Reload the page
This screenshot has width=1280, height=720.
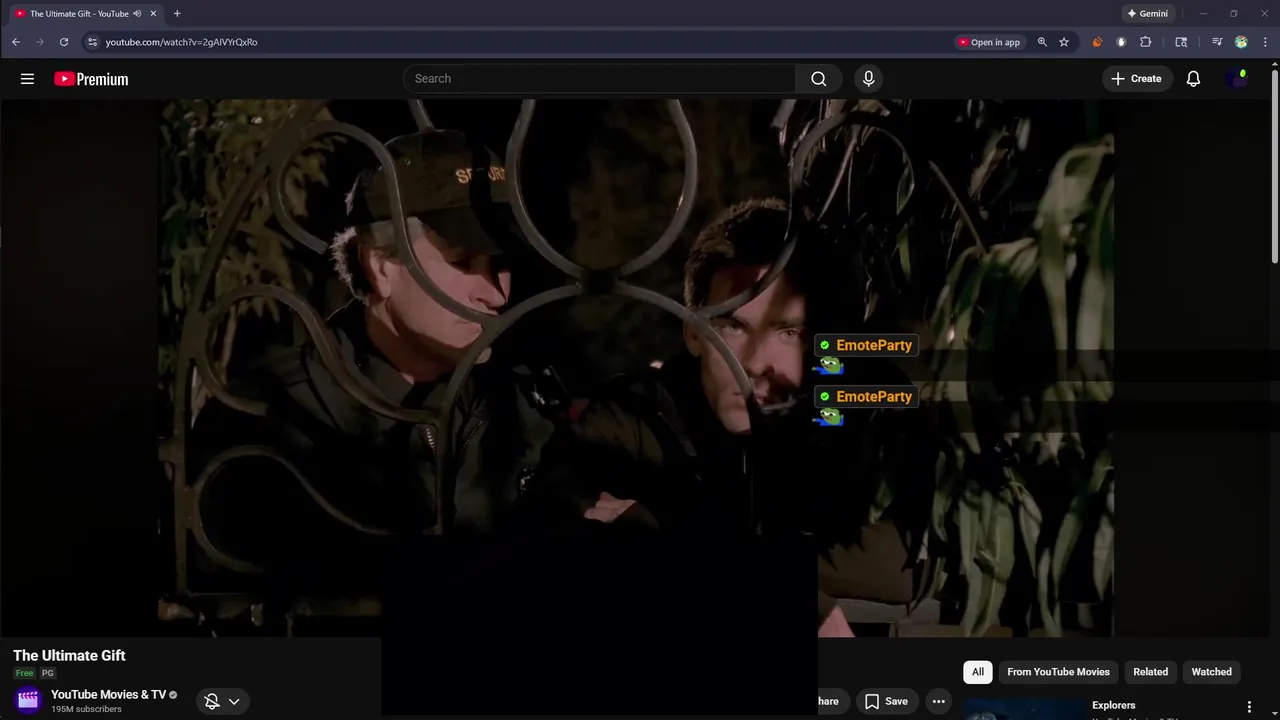pyautogui.click(x=64, y=42)
